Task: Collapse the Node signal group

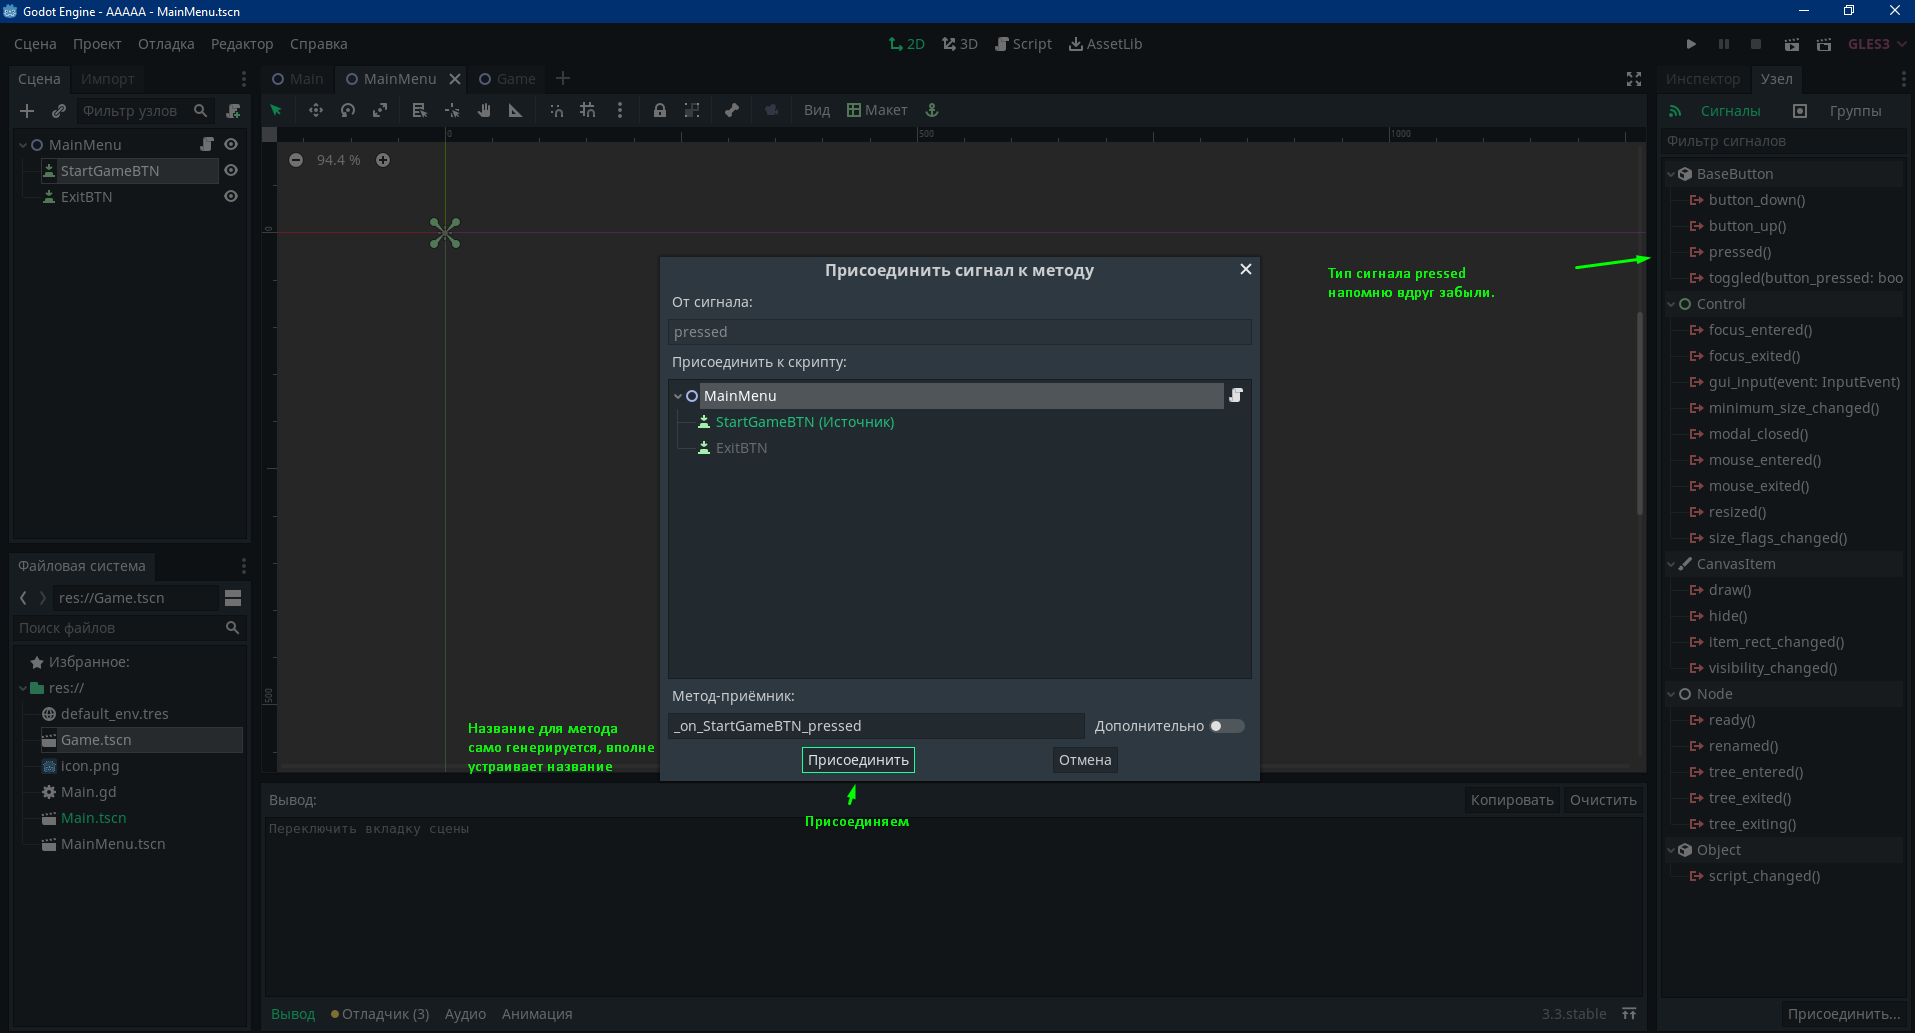Action: 1671,694
